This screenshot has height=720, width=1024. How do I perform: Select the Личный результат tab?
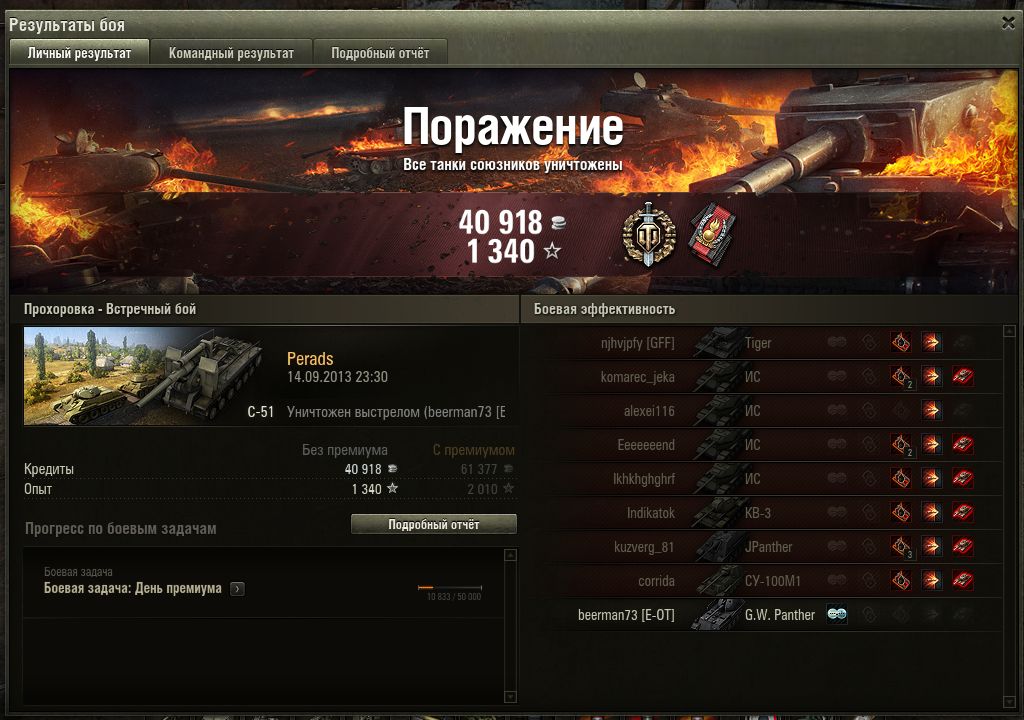(79, 53)
